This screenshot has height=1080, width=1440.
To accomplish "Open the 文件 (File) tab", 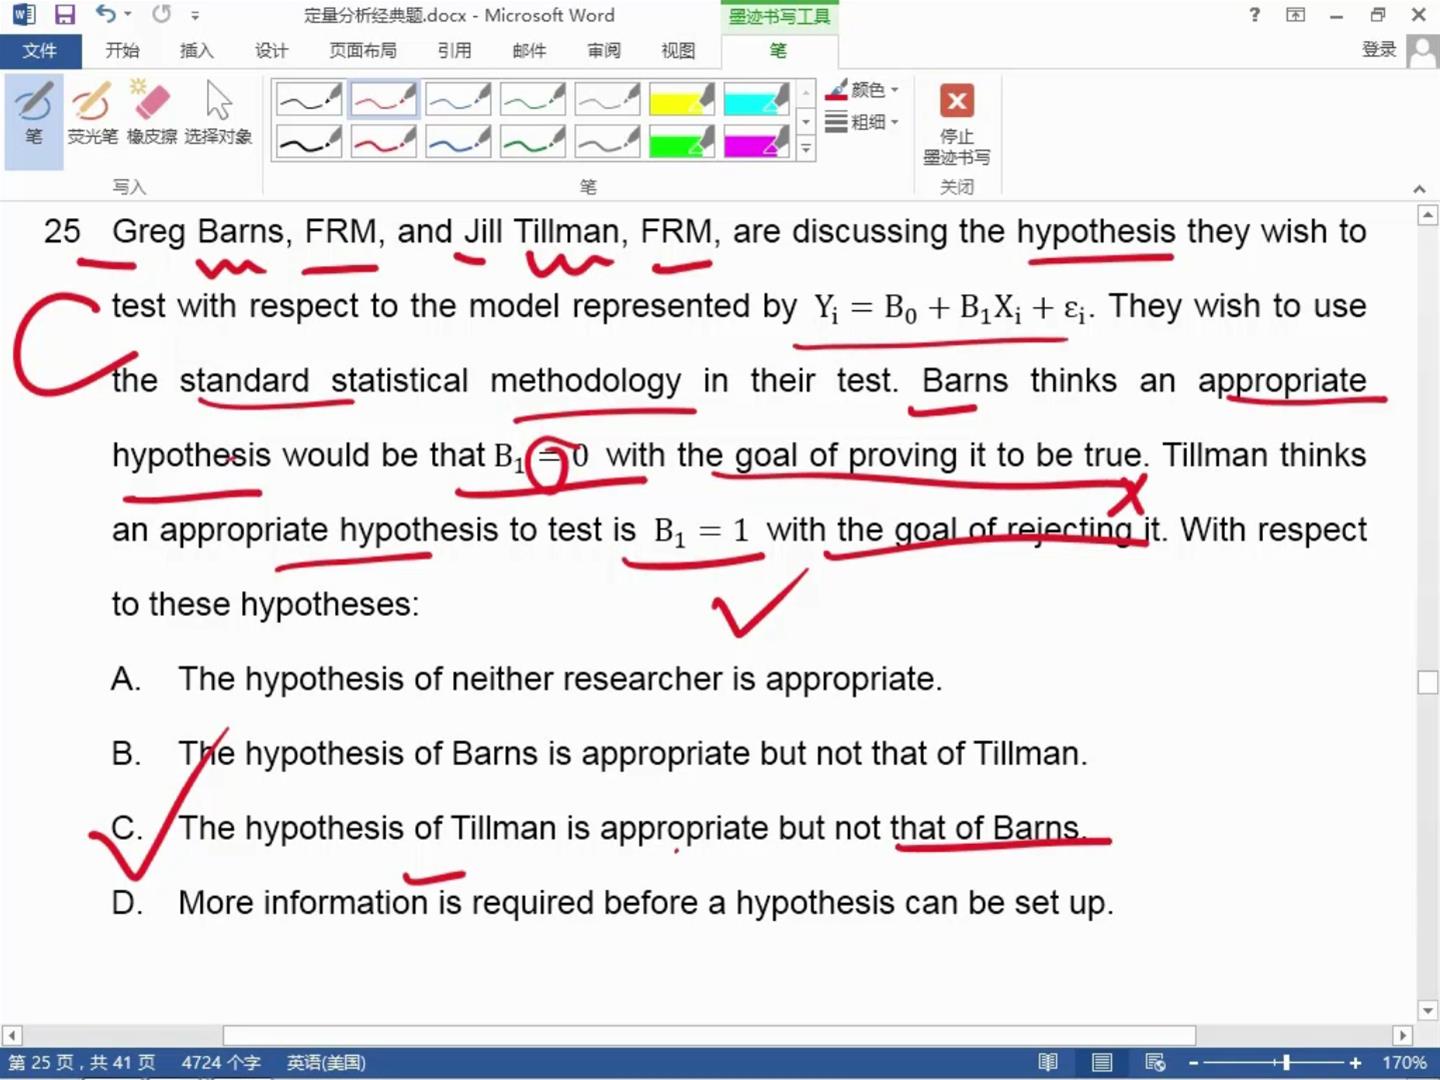I will 39,51.
